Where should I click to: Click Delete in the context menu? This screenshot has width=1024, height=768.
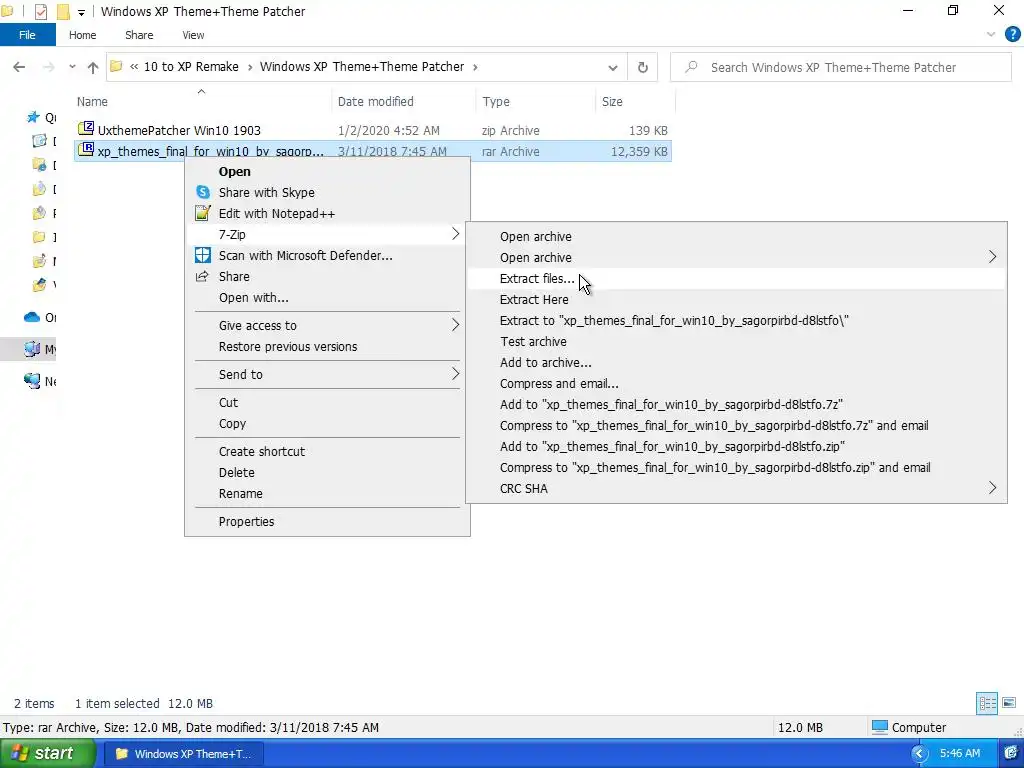[327, 472]
